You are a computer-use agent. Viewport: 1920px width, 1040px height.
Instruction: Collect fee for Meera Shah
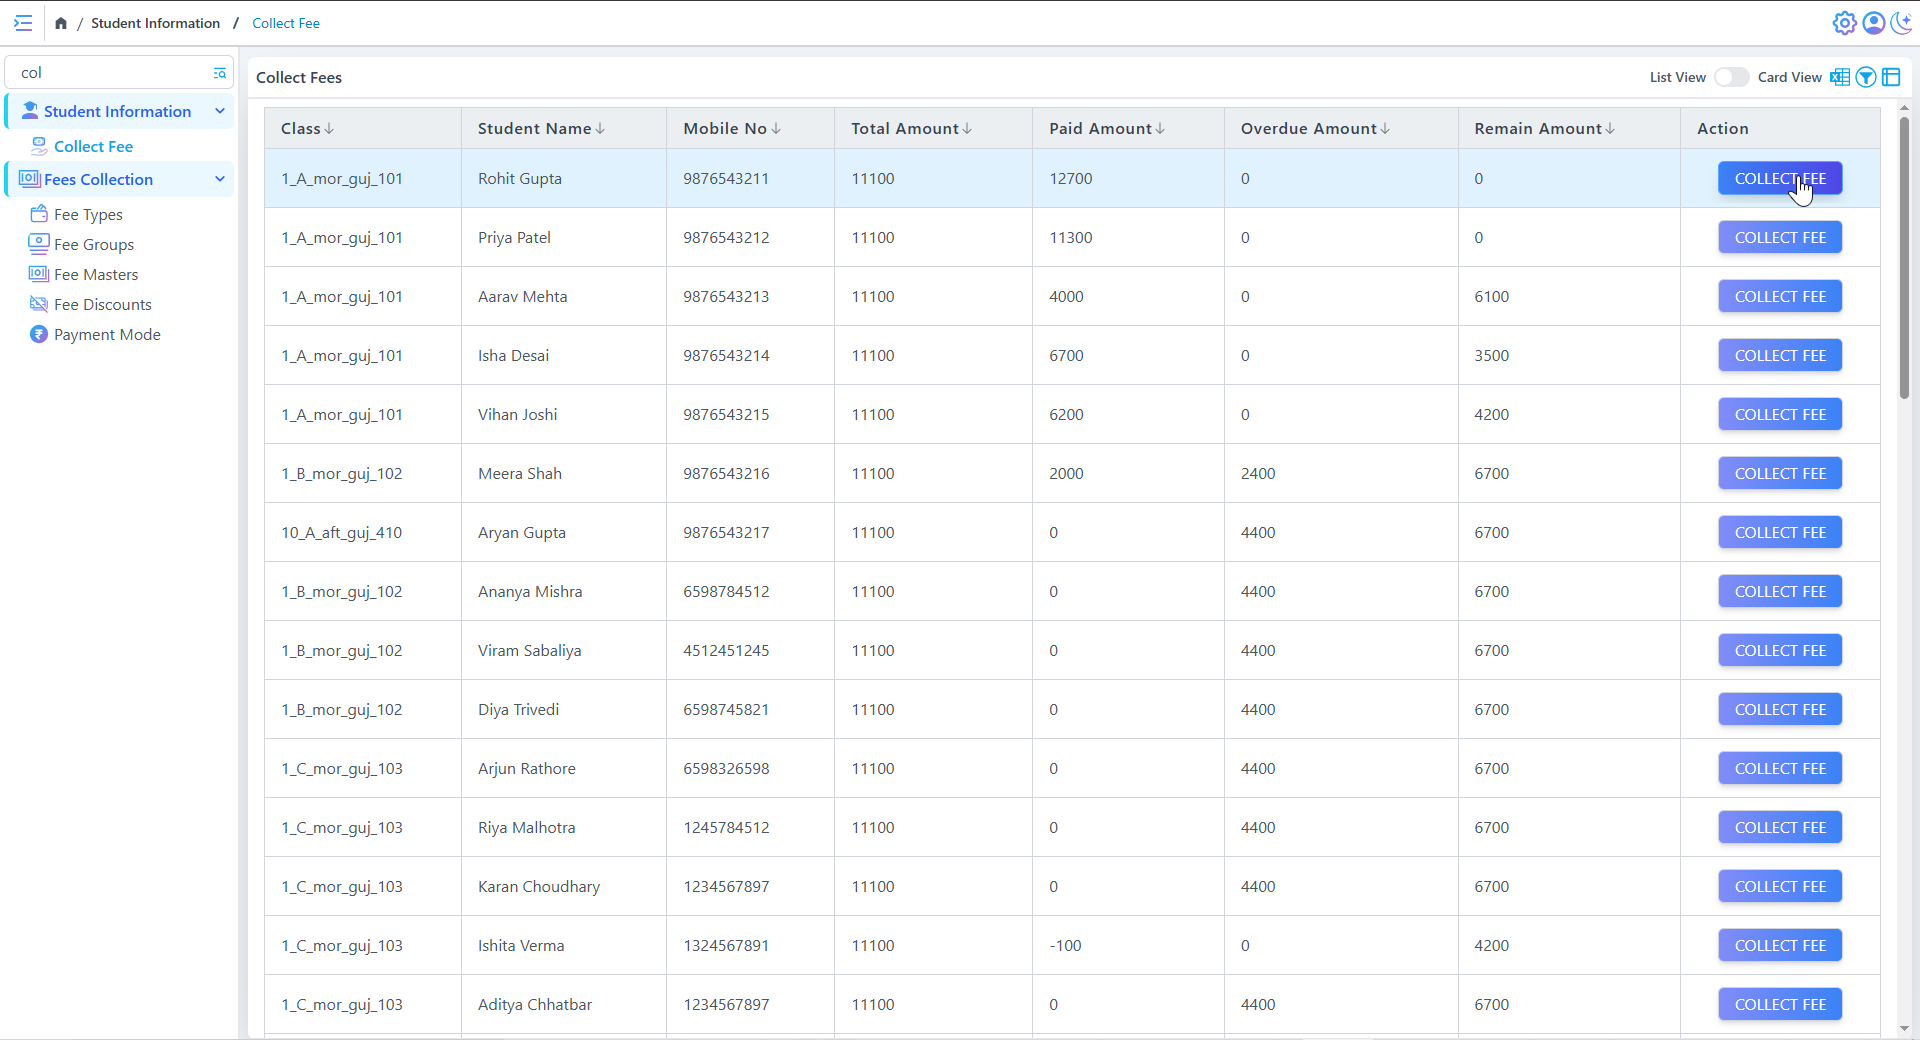(x=1779, y=474)
